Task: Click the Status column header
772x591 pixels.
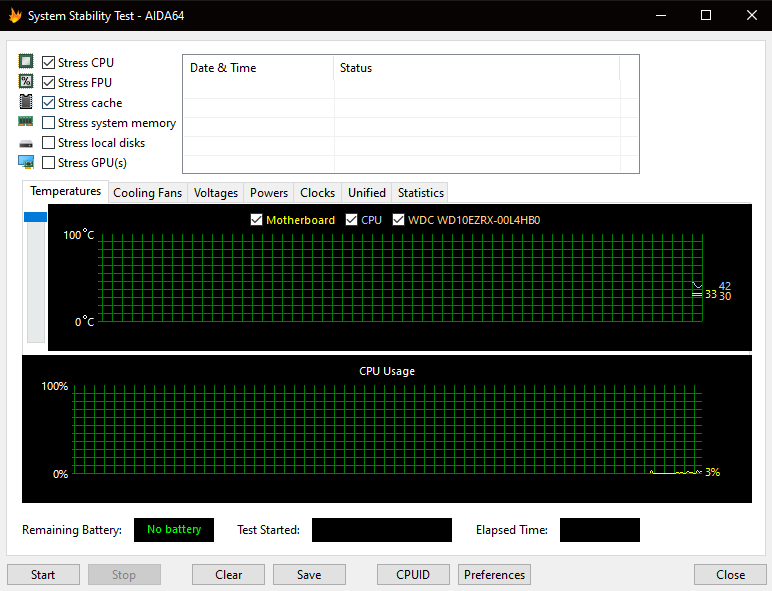Action: click(476, 68)
